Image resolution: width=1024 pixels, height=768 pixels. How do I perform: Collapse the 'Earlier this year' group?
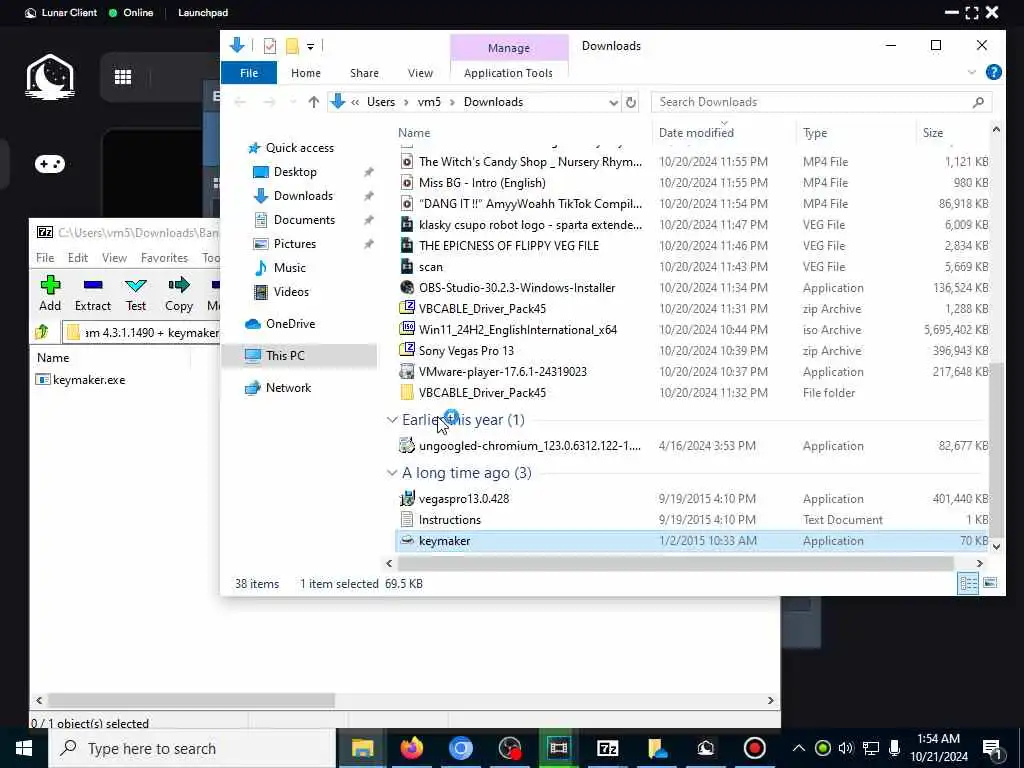pos(392,420)
